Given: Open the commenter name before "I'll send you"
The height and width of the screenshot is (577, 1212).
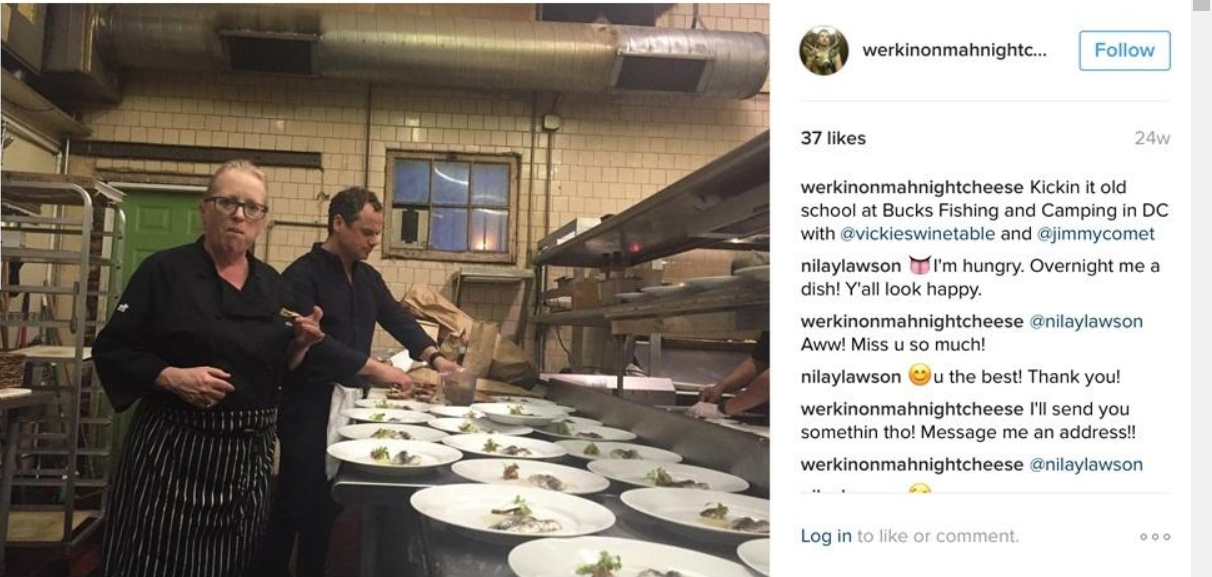Looking at the screenshot, I should coord(912,409).
